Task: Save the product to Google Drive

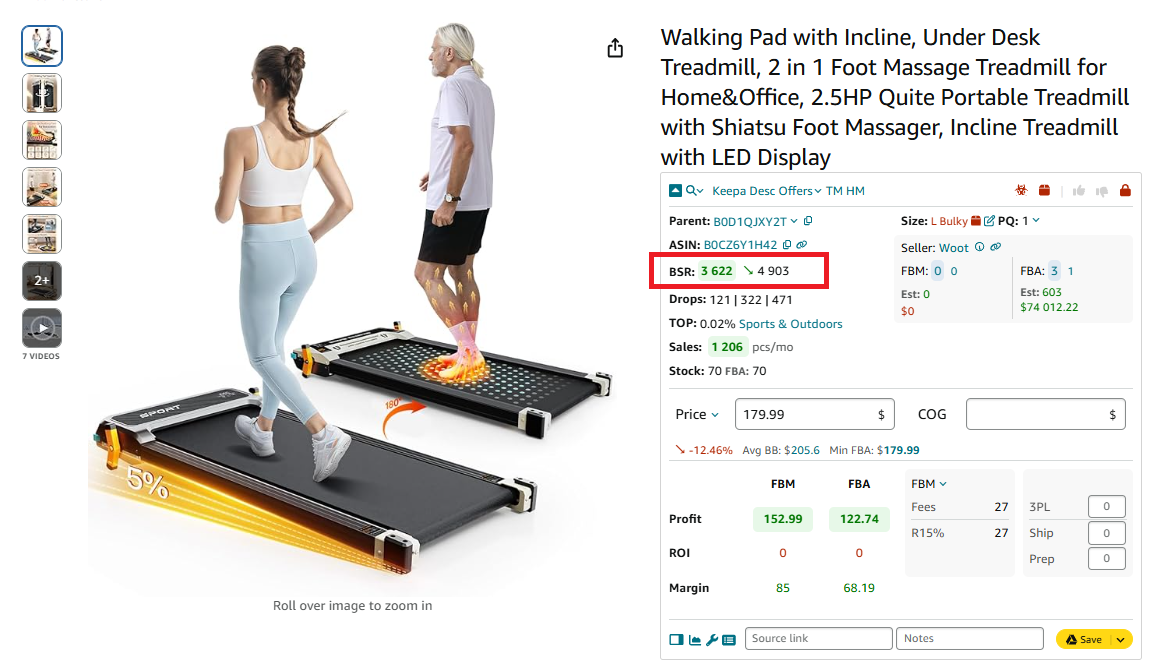Action: pyautogui.click(x=1085, y=639)
